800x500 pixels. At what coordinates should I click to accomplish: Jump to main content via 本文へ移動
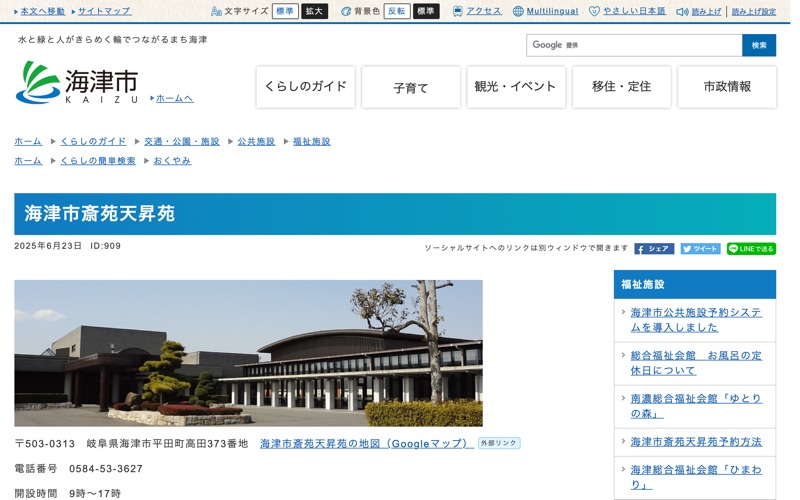coord(43,11)
